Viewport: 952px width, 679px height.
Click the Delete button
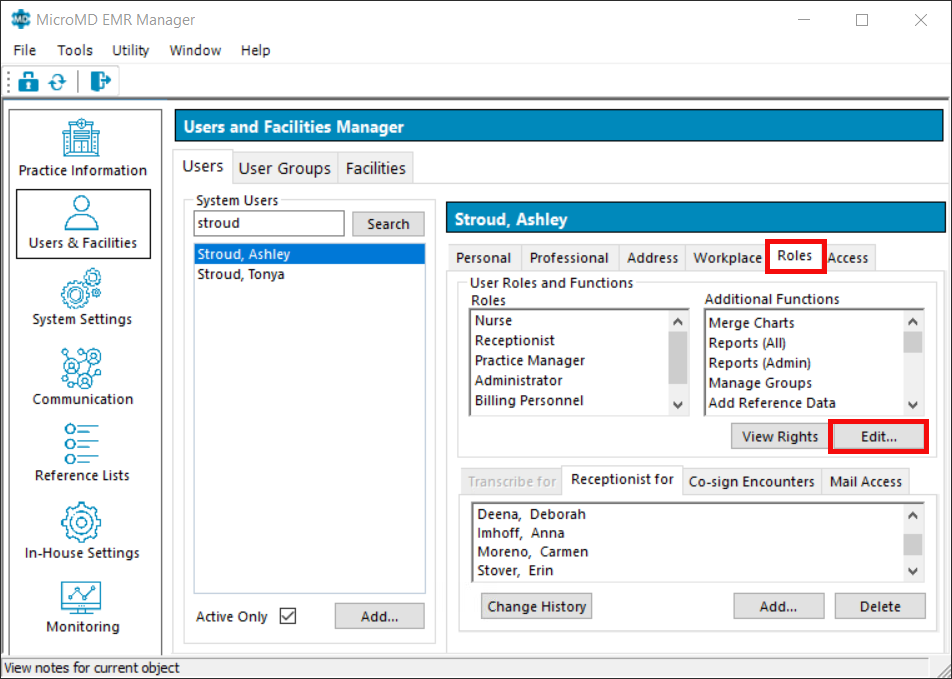click(880, 606)
